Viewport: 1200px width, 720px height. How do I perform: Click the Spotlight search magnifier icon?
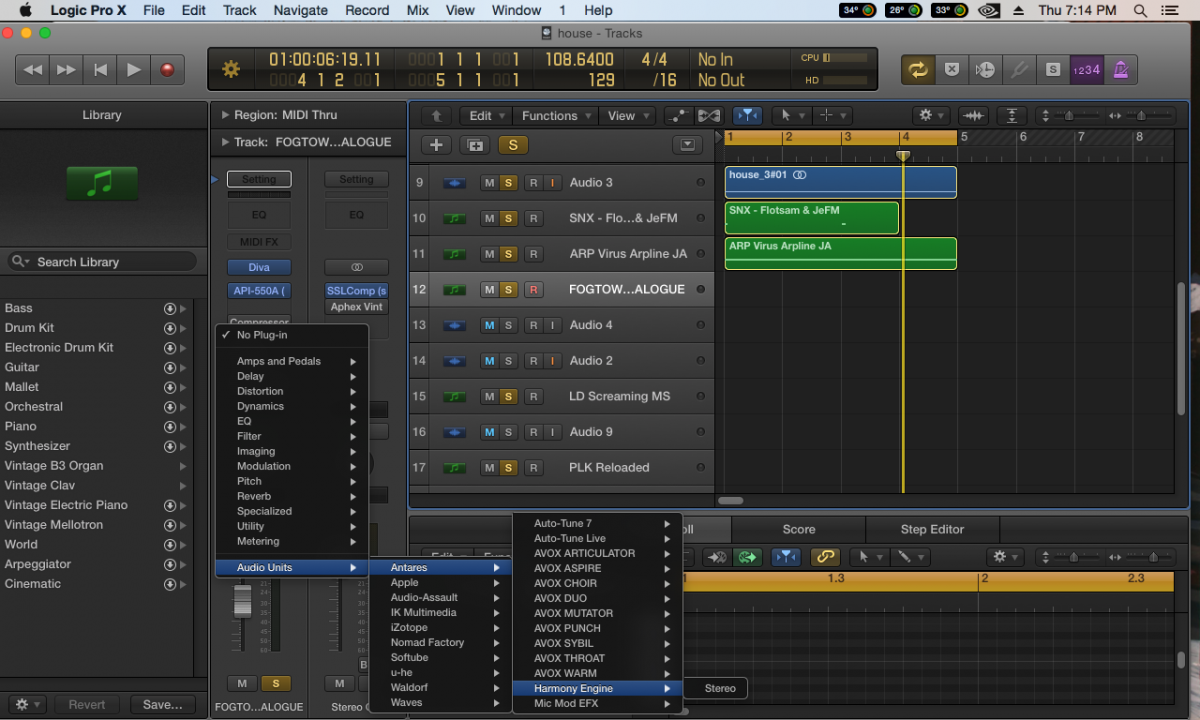(x=1141, y=10)
